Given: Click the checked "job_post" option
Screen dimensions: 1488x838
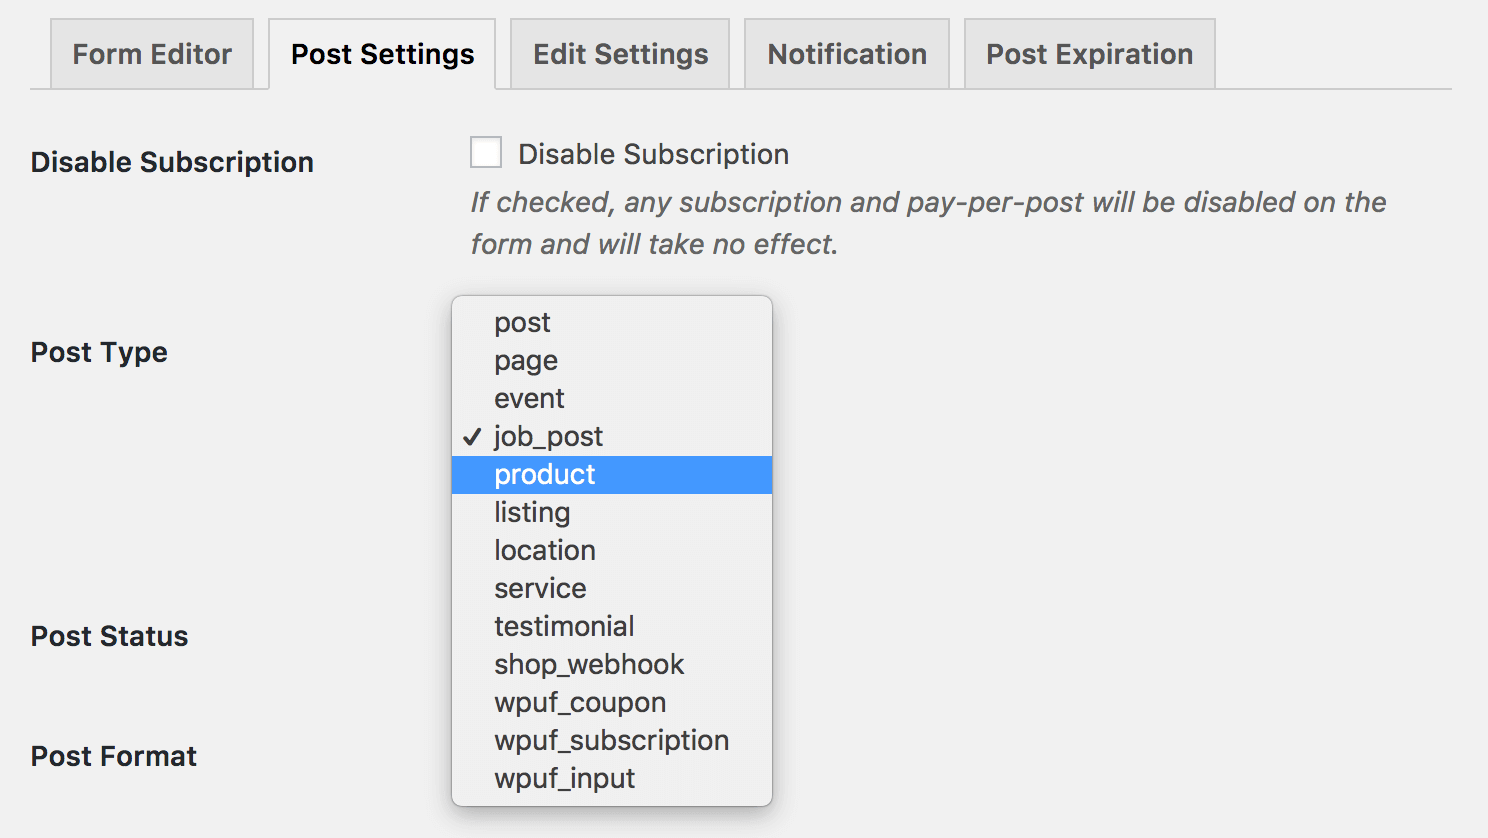Looking at the screenshot, I should [548, 436].
